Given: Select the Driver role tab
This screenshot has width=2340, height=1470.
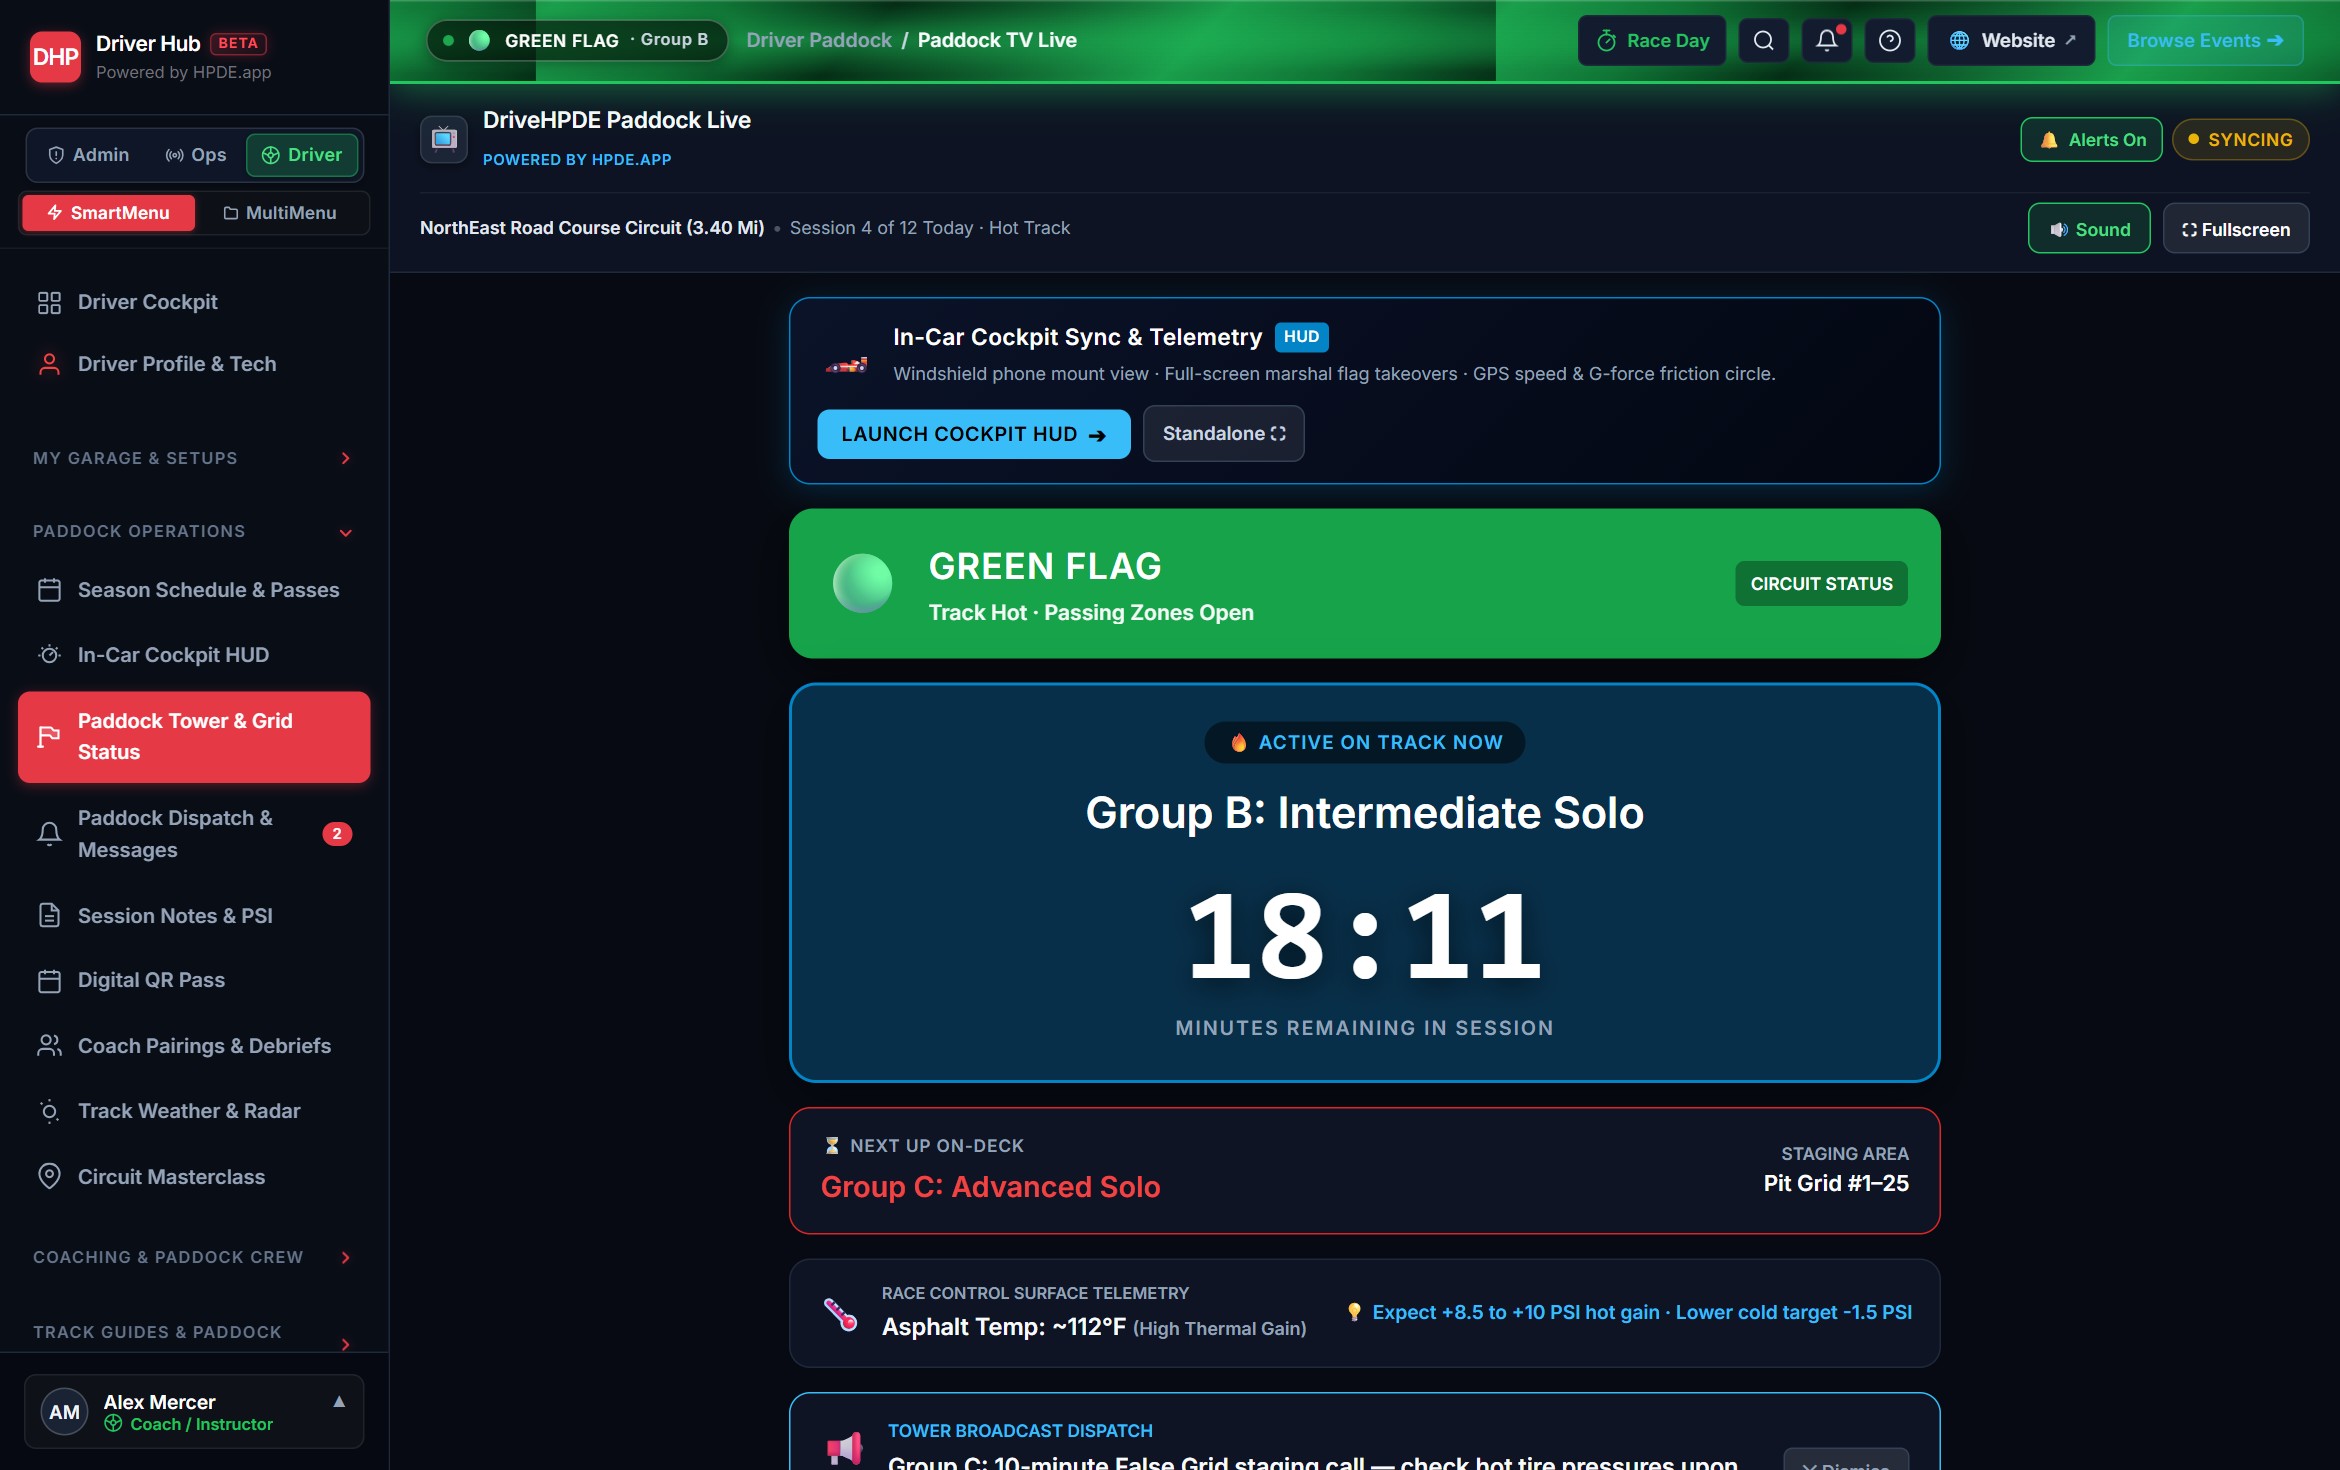Looking at the screenshot, I should [302, 155].
